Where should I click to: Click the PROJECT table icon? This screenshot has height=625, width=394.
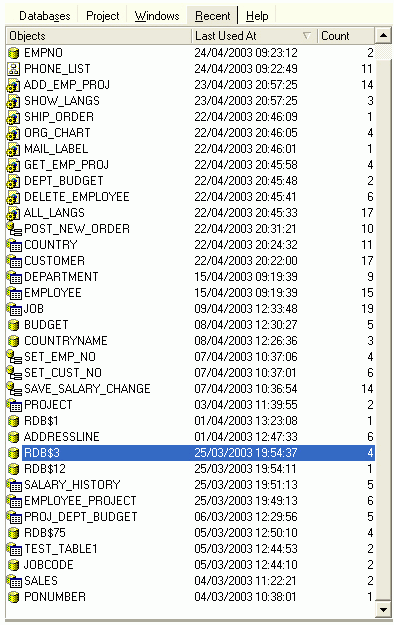(14, 405)
